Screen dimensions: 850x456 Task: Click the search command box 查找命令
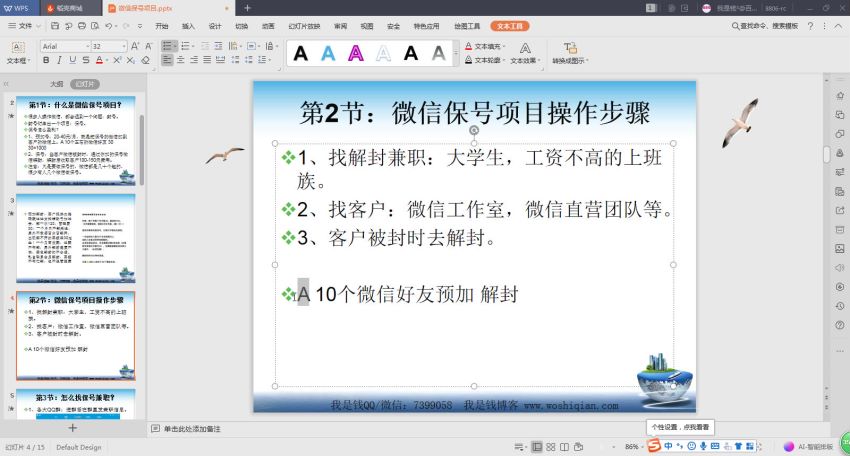pos(764,25)
